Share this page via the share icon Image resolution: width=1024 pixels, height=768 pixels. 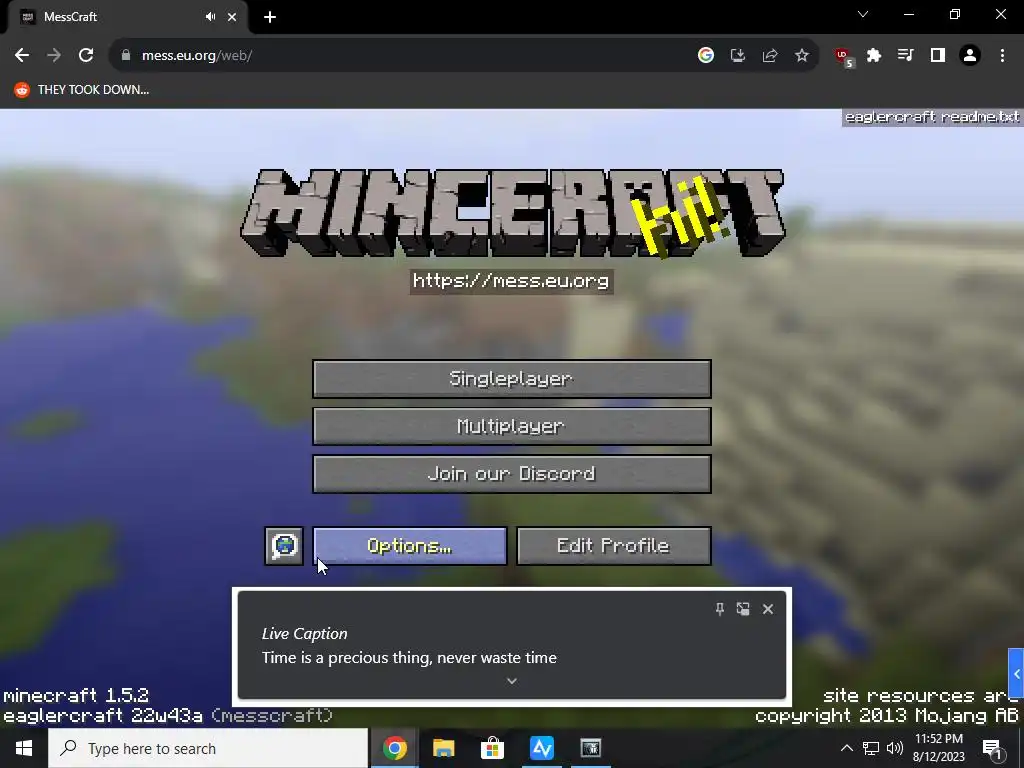[770, 56]
